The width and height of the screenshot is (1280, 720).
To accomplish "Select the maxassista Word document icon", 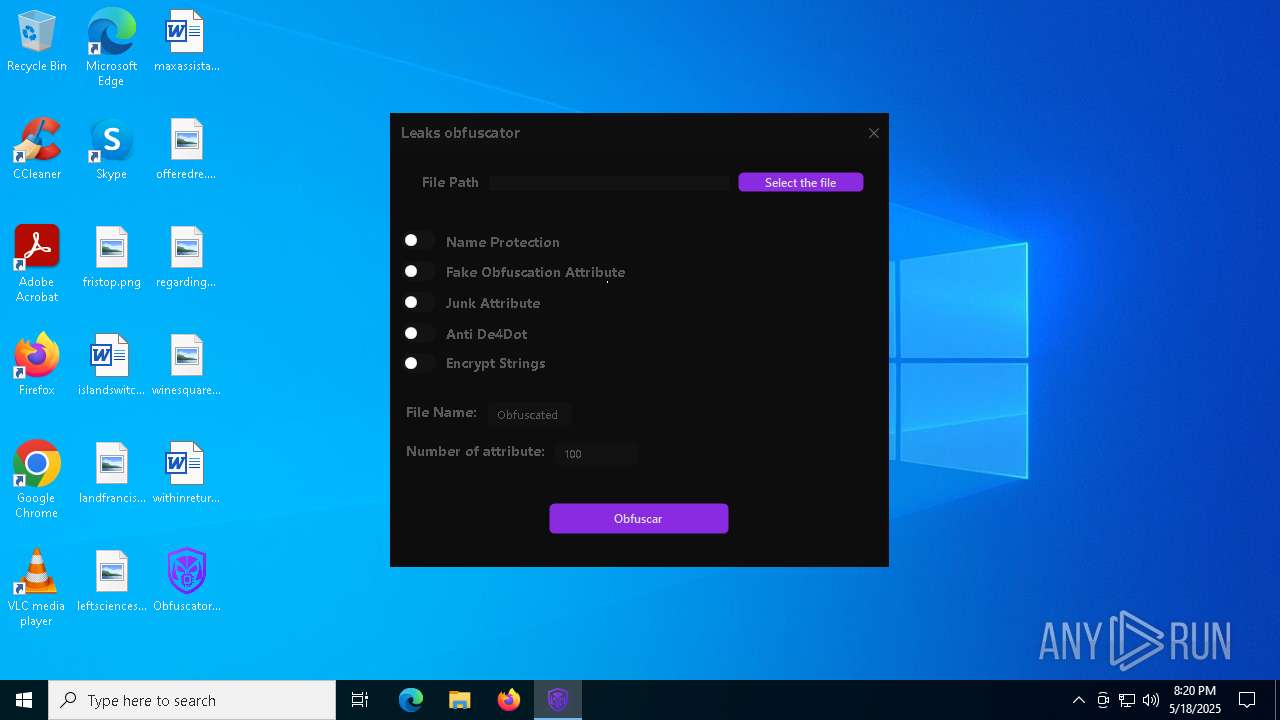I will [x=186, y=42].
